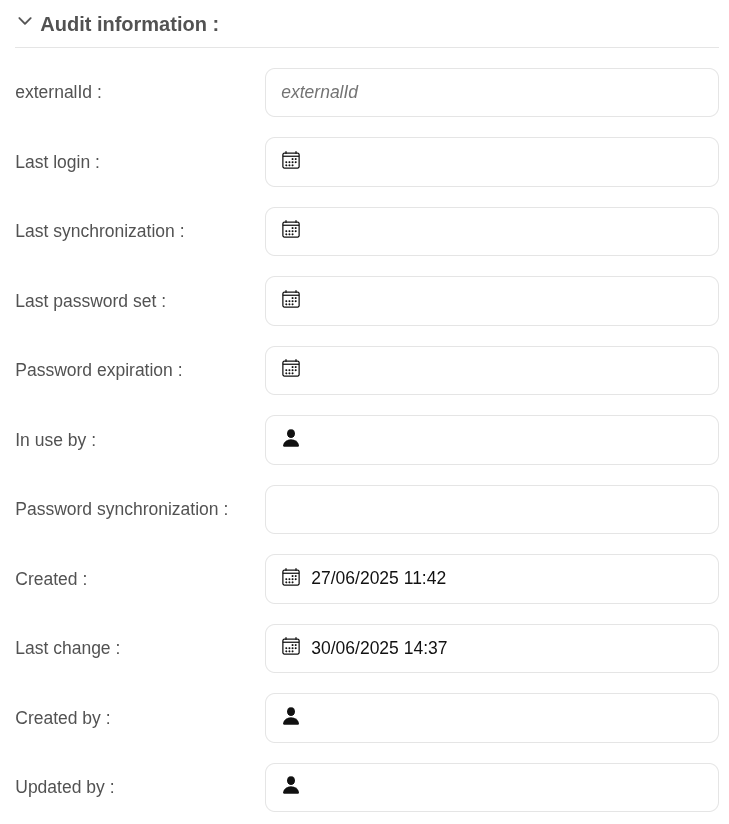This screenshot has width=729, height=824.
Task: Open the Password expiration calendar icon
Action: [291, 368]
